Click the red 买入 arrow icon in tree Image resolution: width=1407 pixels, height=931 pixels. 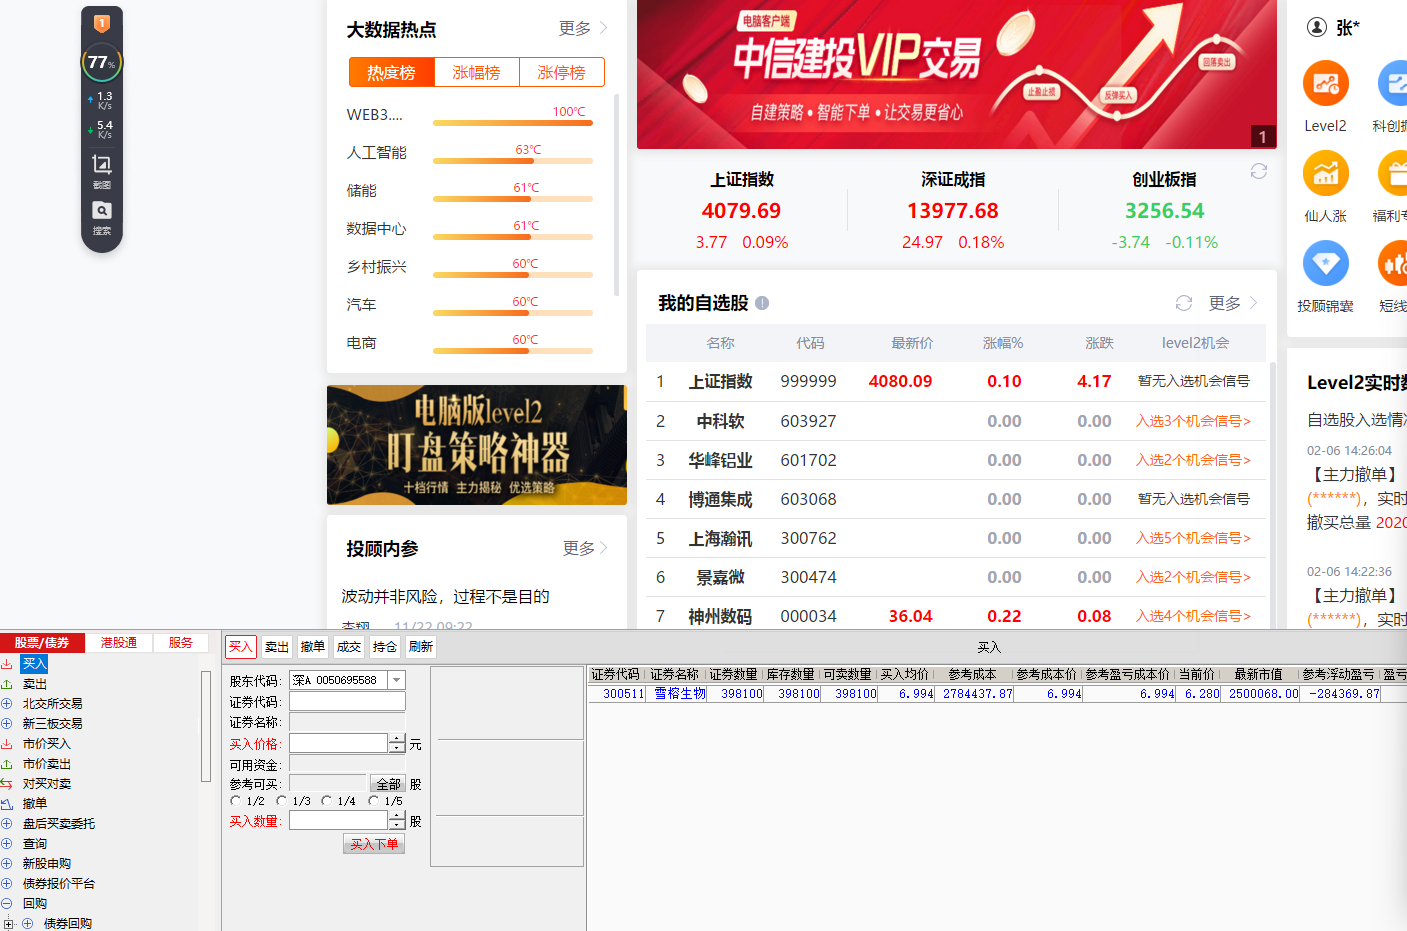coord(7,664)
